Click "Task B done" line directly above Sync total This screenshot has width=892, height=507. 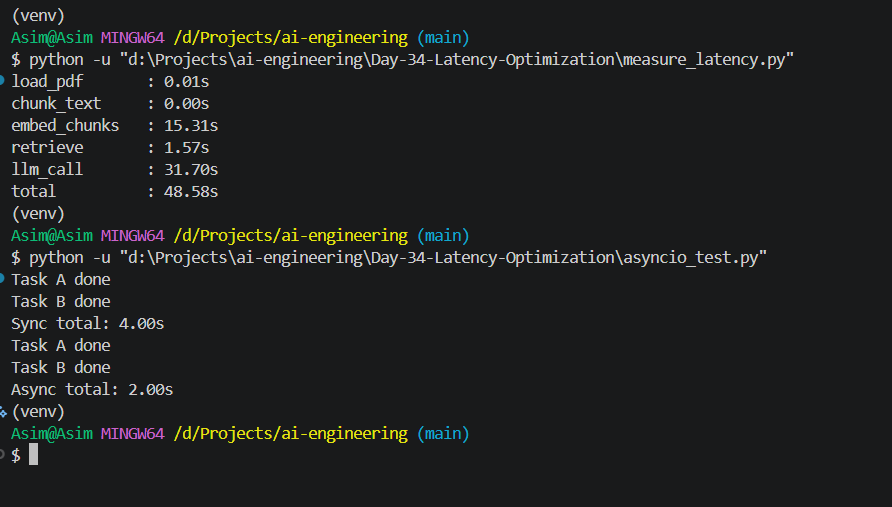point(61,302)
